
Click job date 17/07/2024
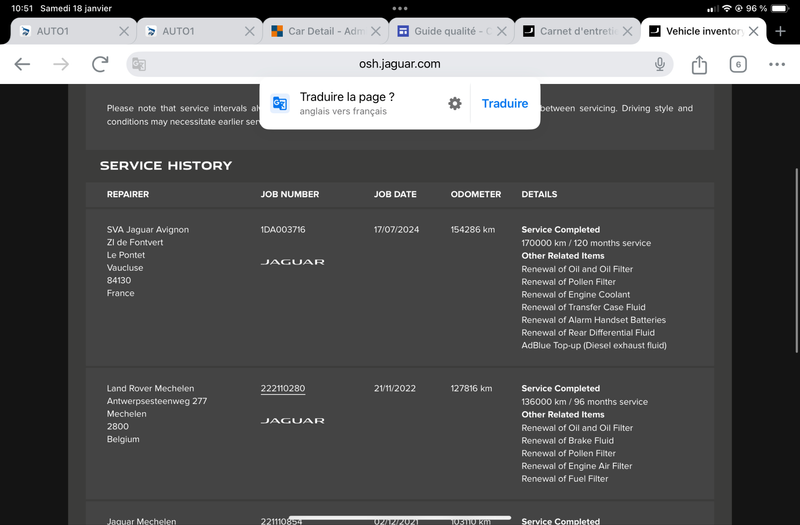click(396, 230)
